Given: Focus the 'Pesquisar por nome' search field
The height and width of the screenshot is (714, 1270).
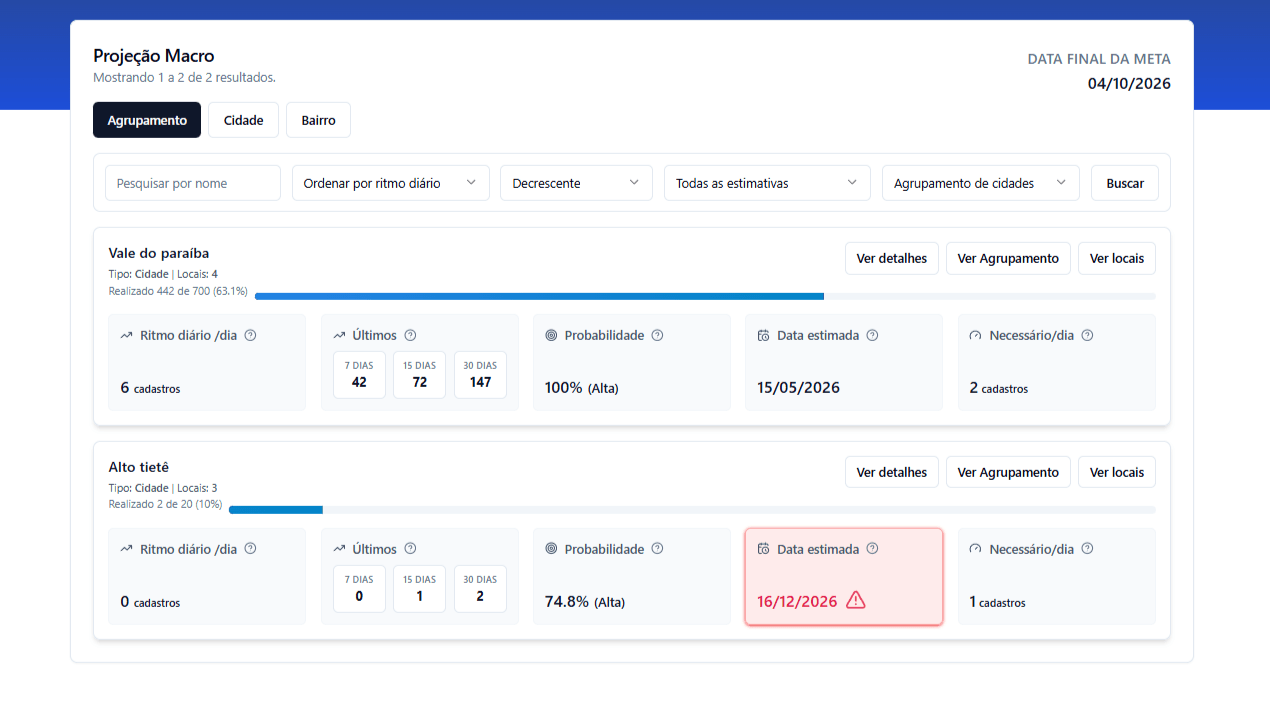Looking at the screenshot, I should pyautogui.click(x=193, y=183).
